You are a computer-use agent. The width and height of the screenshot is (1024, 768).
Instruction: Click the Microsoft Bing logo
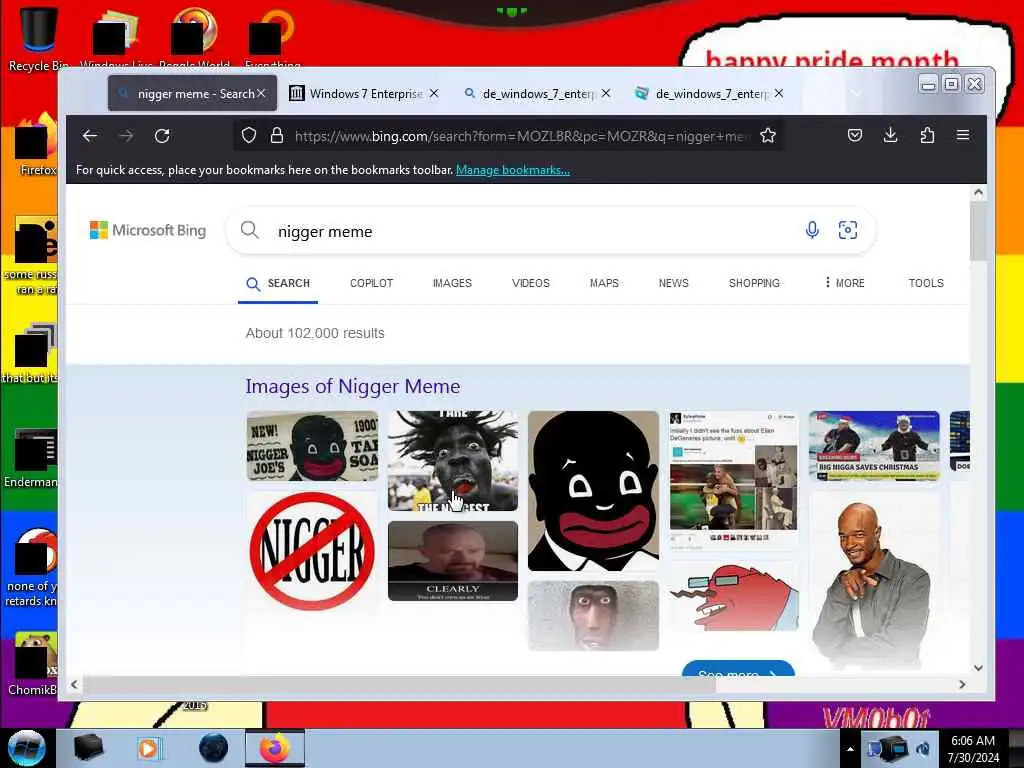[x=148, y=230]
